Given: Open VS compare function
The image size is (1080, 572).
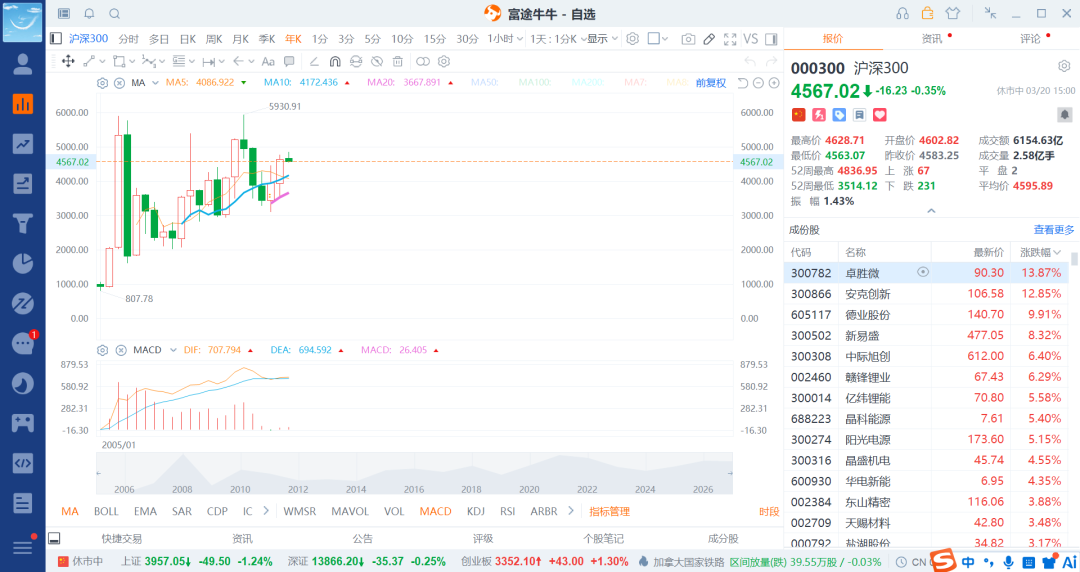Looking at the screenshot, I should point(751,39).
